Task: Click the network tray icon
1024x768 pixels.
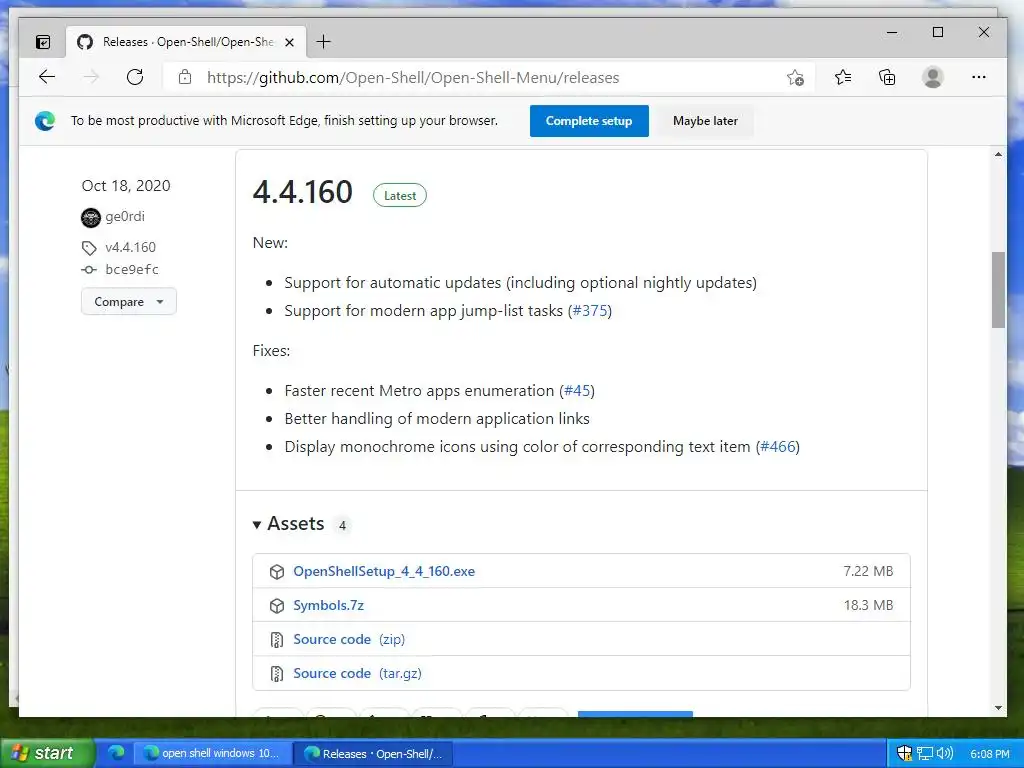Action: click(925, 754)
